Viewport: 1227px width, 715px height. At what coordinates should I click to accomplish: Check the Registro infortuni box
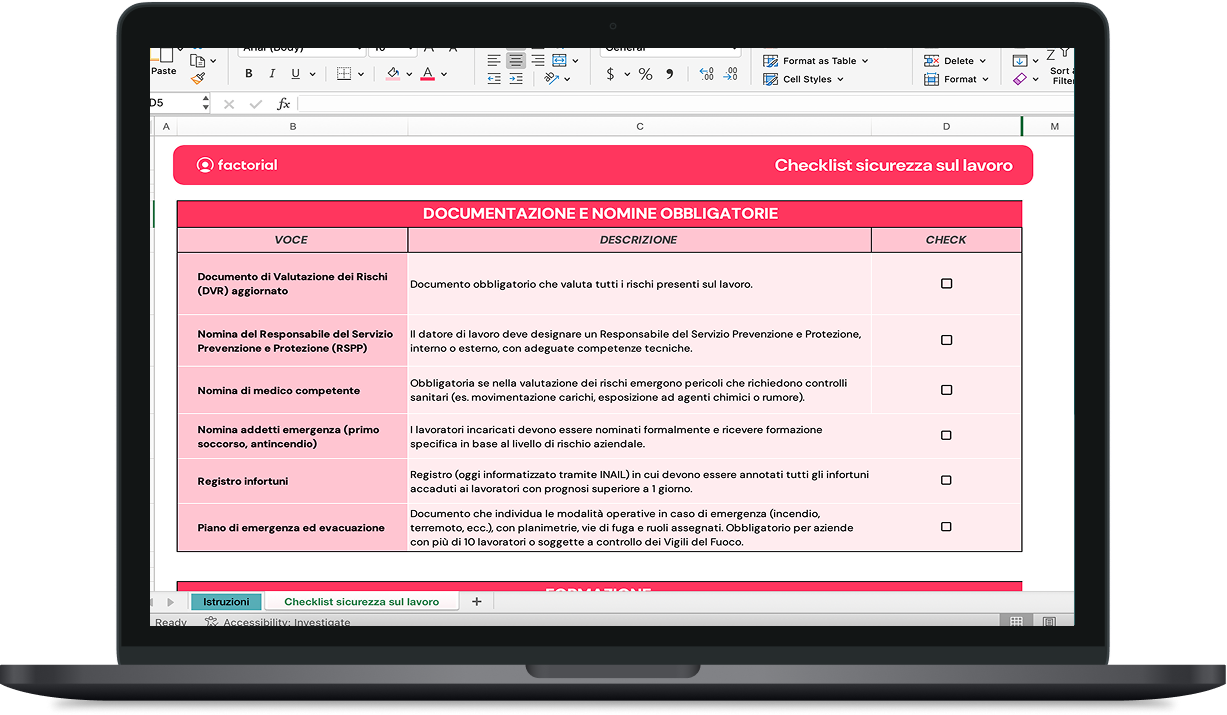[x=947, y=481]
